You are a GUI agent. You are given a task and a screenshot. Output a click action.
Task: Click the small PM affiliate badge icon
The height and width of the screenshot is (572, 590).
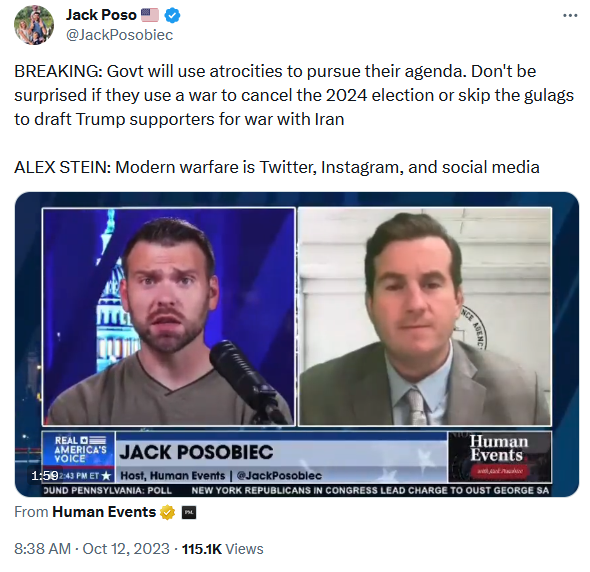tap(189, 513)
